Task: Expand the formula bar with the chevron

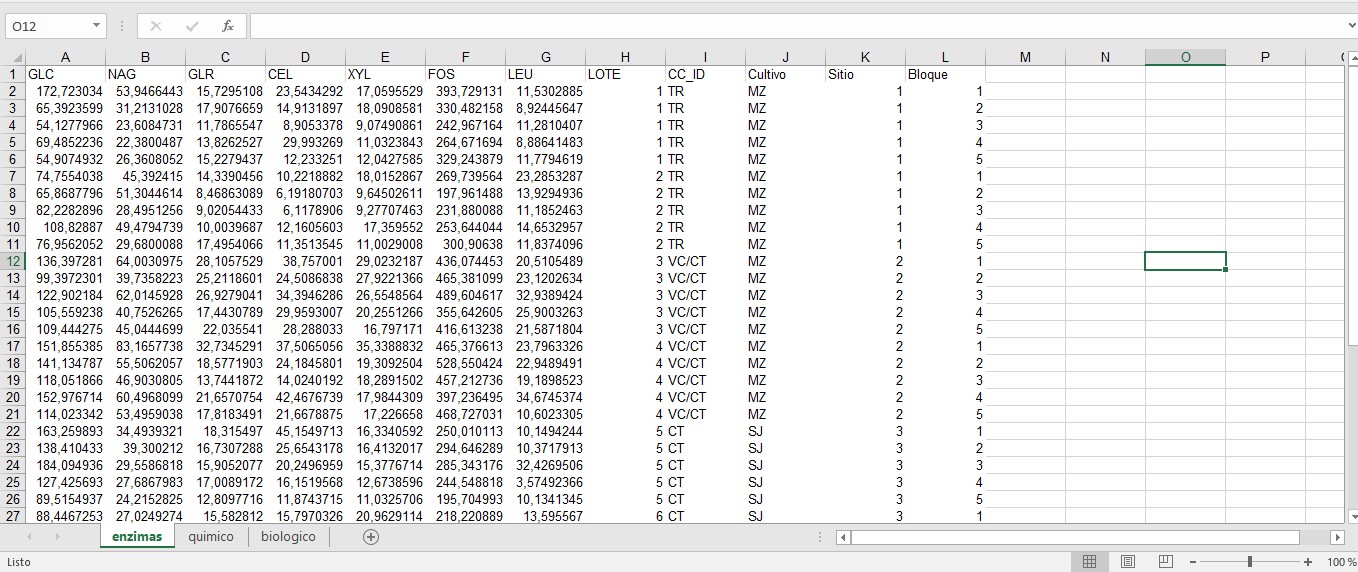Action: point(1351,26)
